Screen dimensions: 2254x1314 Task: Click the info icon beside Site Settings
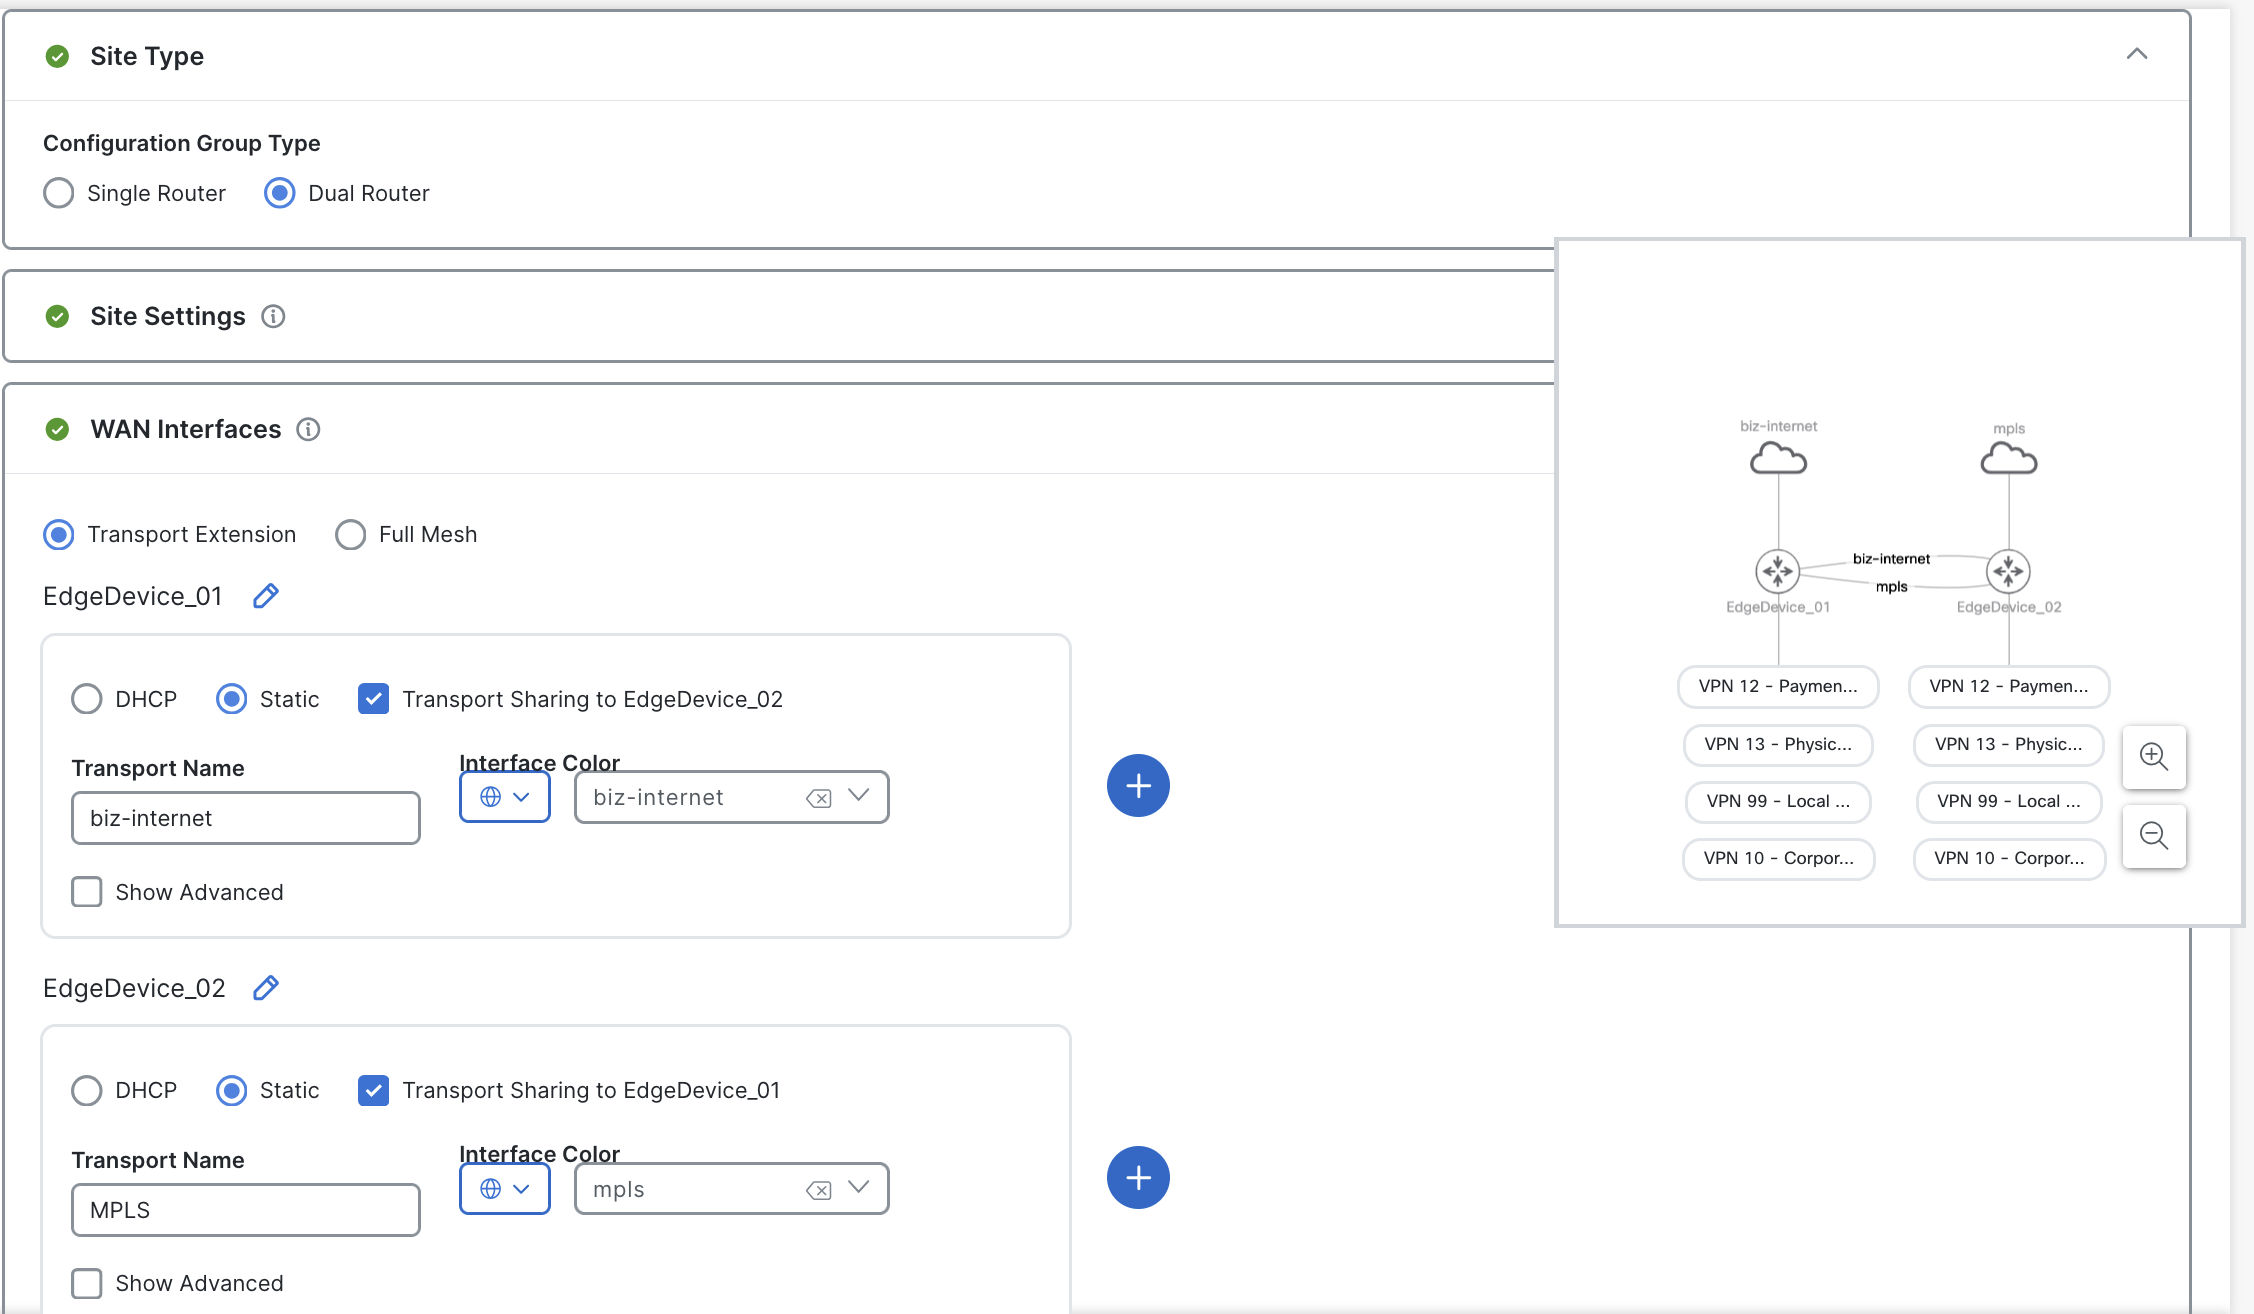click(x=273, y=317)
